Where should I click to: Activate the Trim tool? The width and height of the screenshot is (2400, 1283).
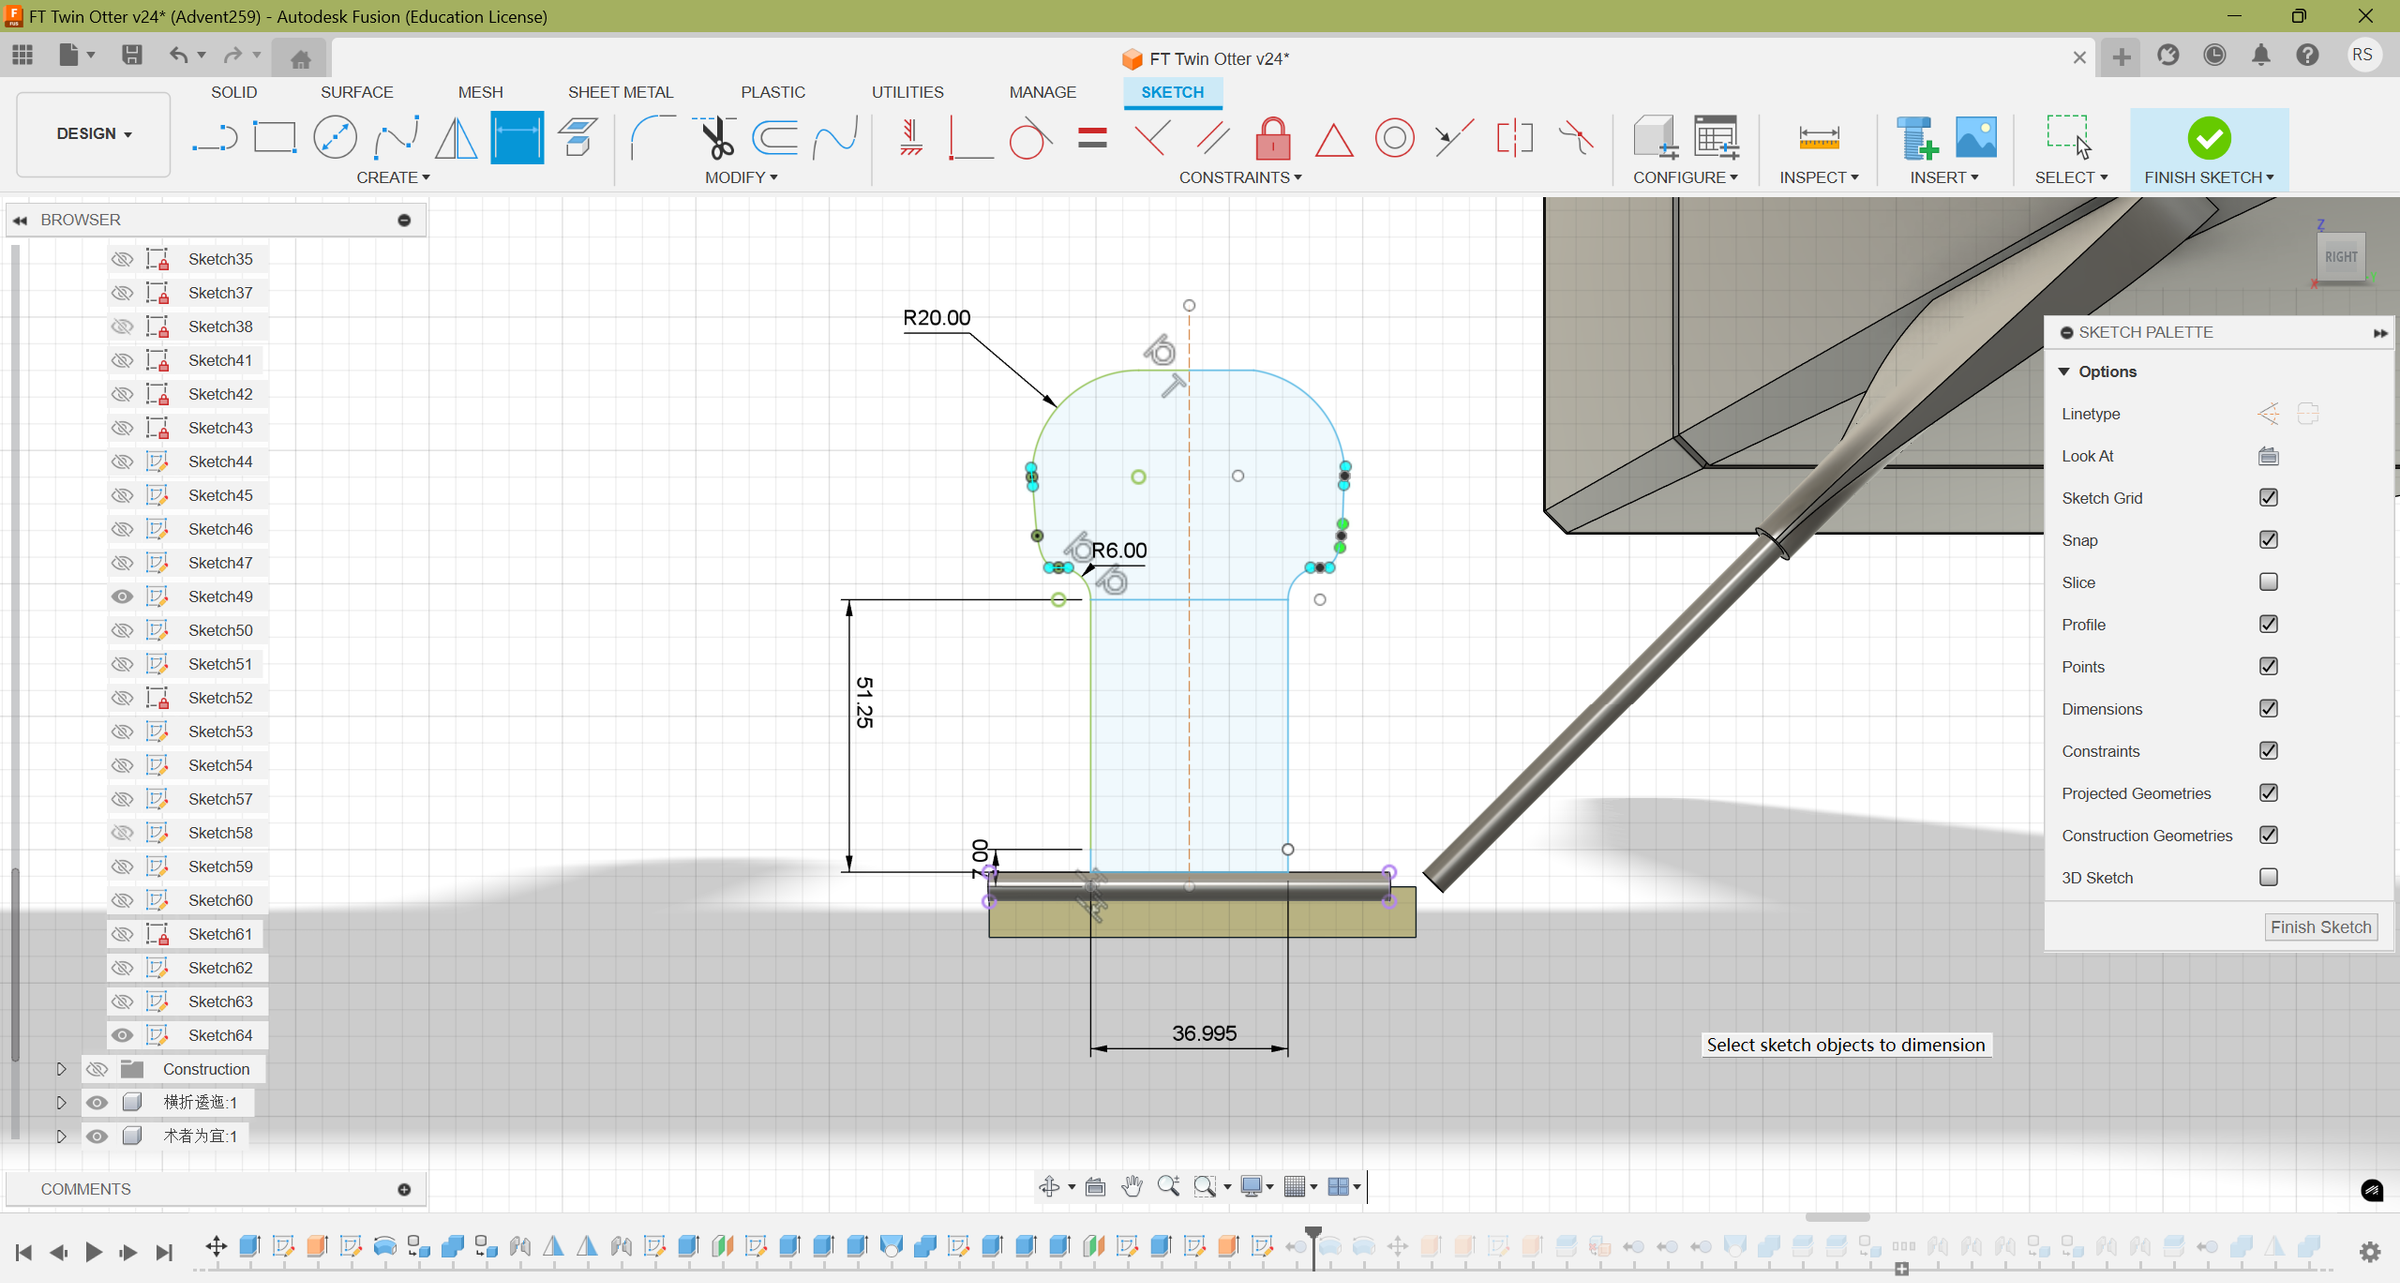coord(715,137)
